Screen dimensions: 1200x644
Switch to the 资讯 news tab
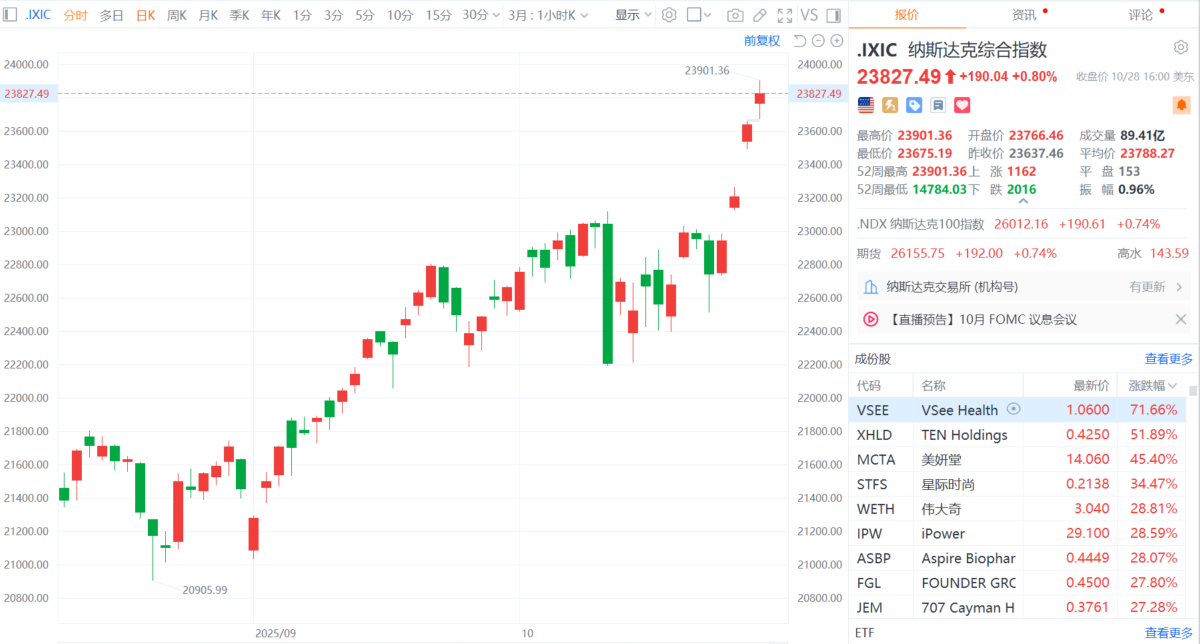tap(1024, 15)
